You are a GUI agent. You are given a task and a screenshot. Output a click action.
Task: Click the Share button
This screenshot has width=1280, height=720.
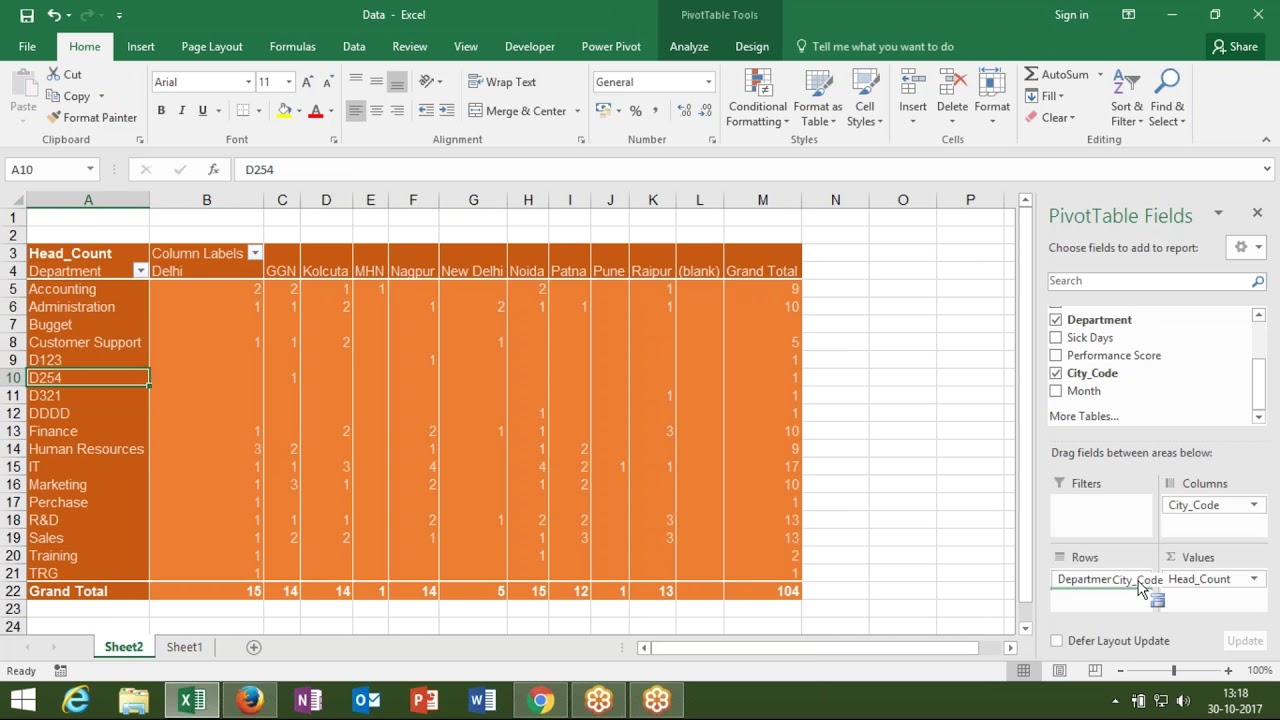pyautogui.click(x=1234, y=46)
